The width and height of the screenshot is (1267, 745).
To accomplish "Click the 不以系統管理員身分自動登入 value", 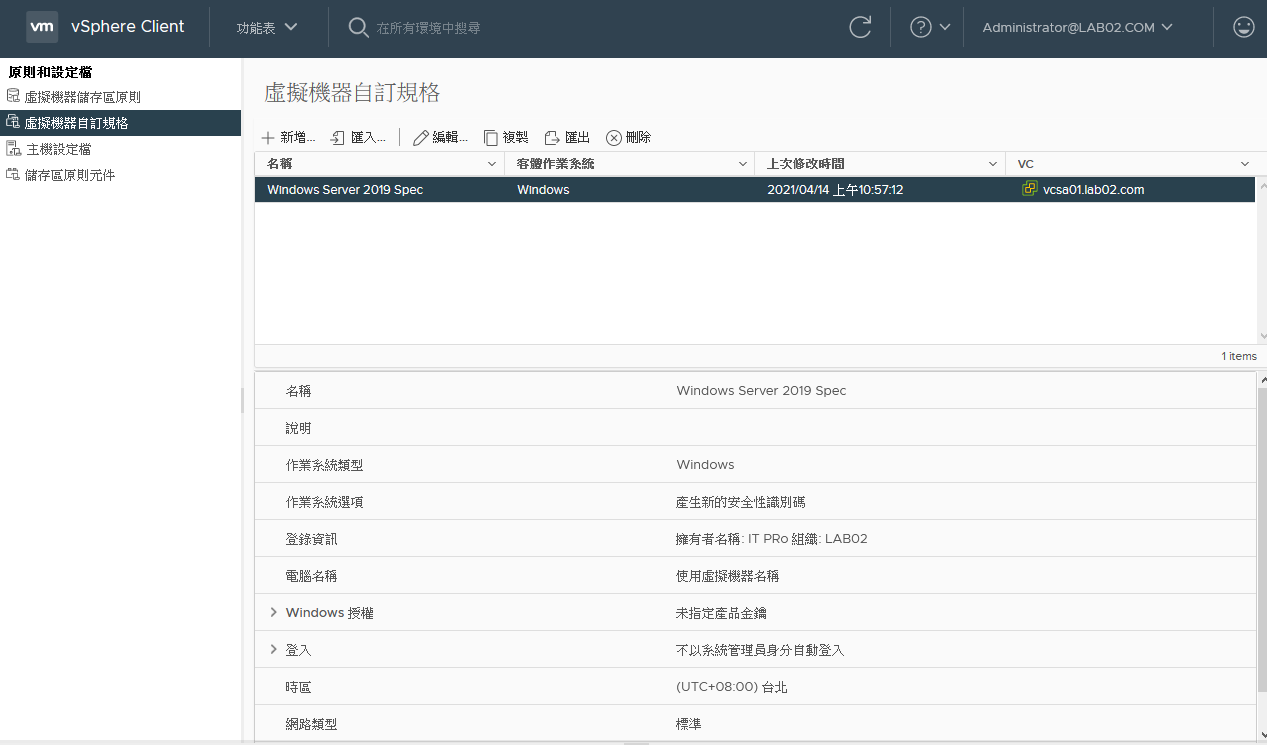I will coord(760,650).
